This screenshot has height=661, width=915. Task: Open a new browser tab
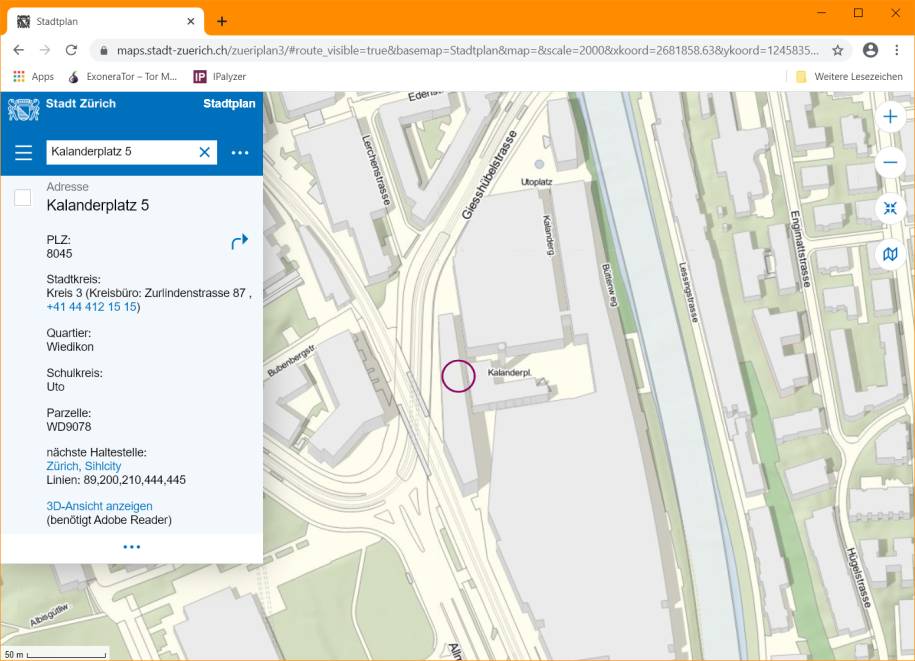point(222,20)
